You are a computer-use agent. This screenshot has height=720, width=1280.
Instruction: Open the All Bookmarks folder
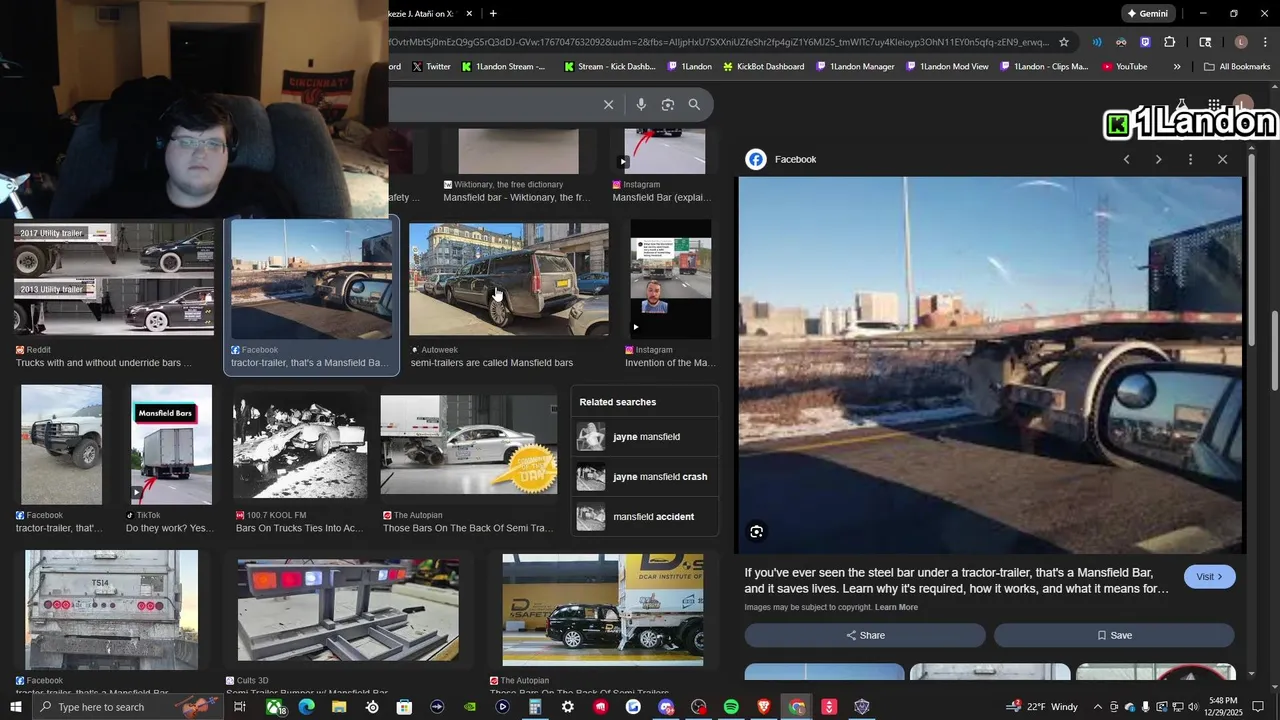pyautogui.click(x=1237, y=66)
